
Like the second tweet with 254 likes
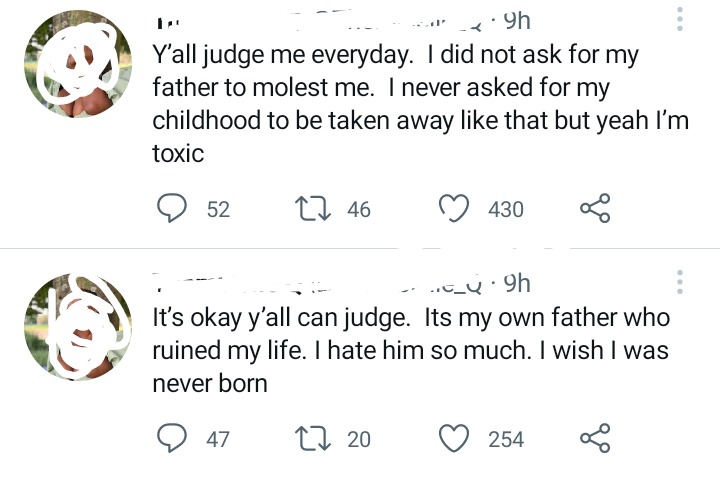pos(454,438)
